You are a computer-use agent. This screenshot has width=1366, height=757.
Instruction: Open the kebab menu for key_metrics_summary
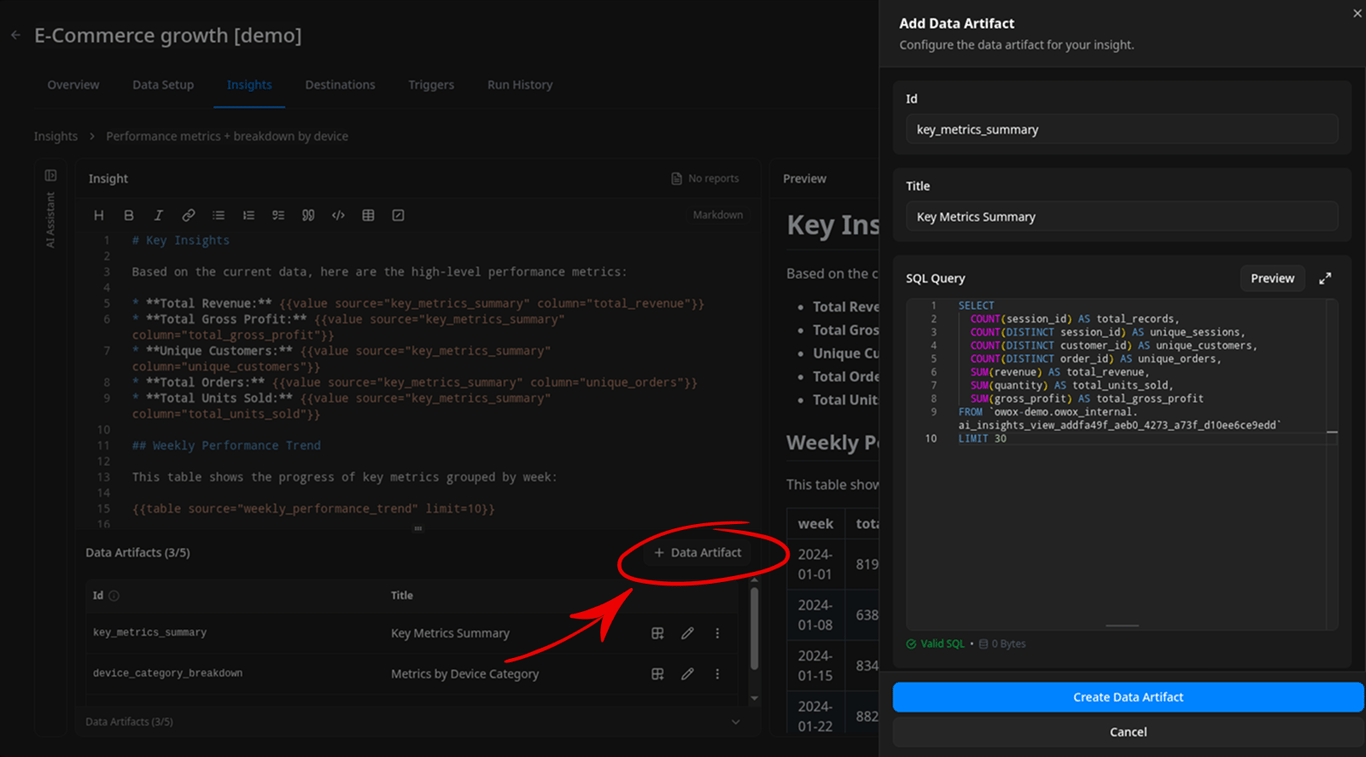tap(717, 632)
